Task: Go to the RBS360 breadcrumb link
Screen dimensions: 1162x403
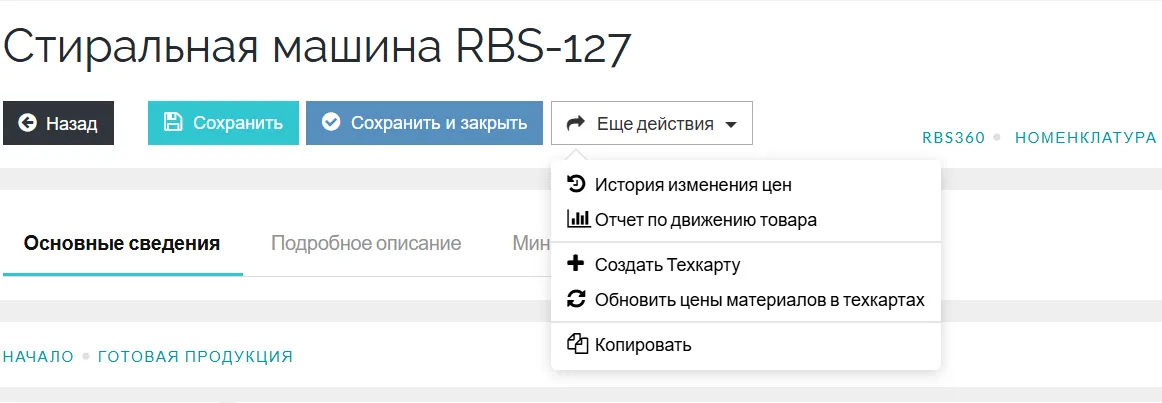Action: point(953,138)
